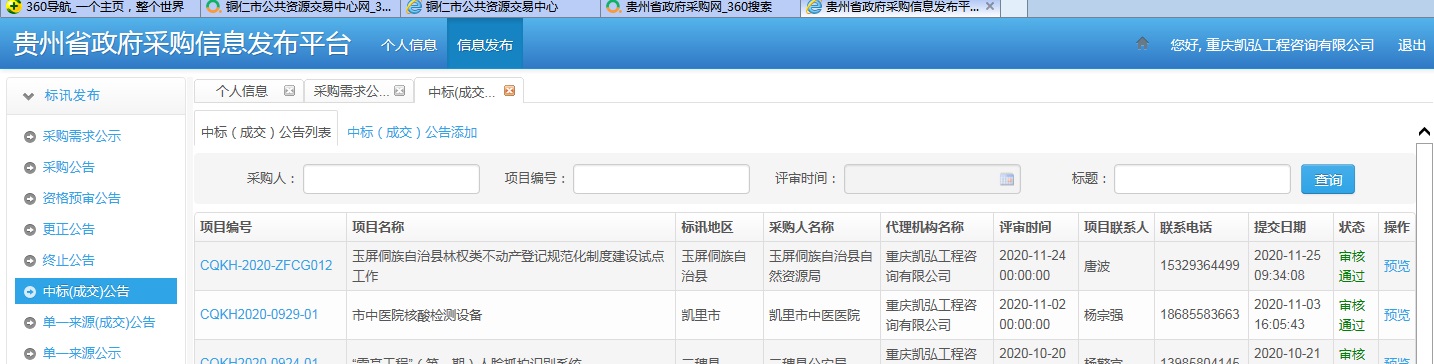Click arrow icon beside 资格预审公告

30,198
